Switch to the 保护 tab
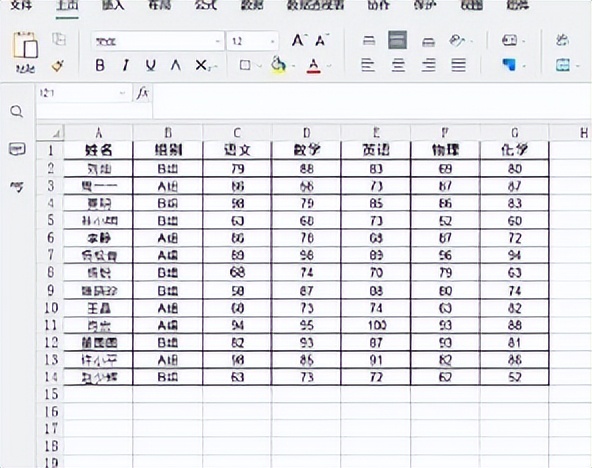The height and width of the screenshot is (468, 592). click(425, 5)
